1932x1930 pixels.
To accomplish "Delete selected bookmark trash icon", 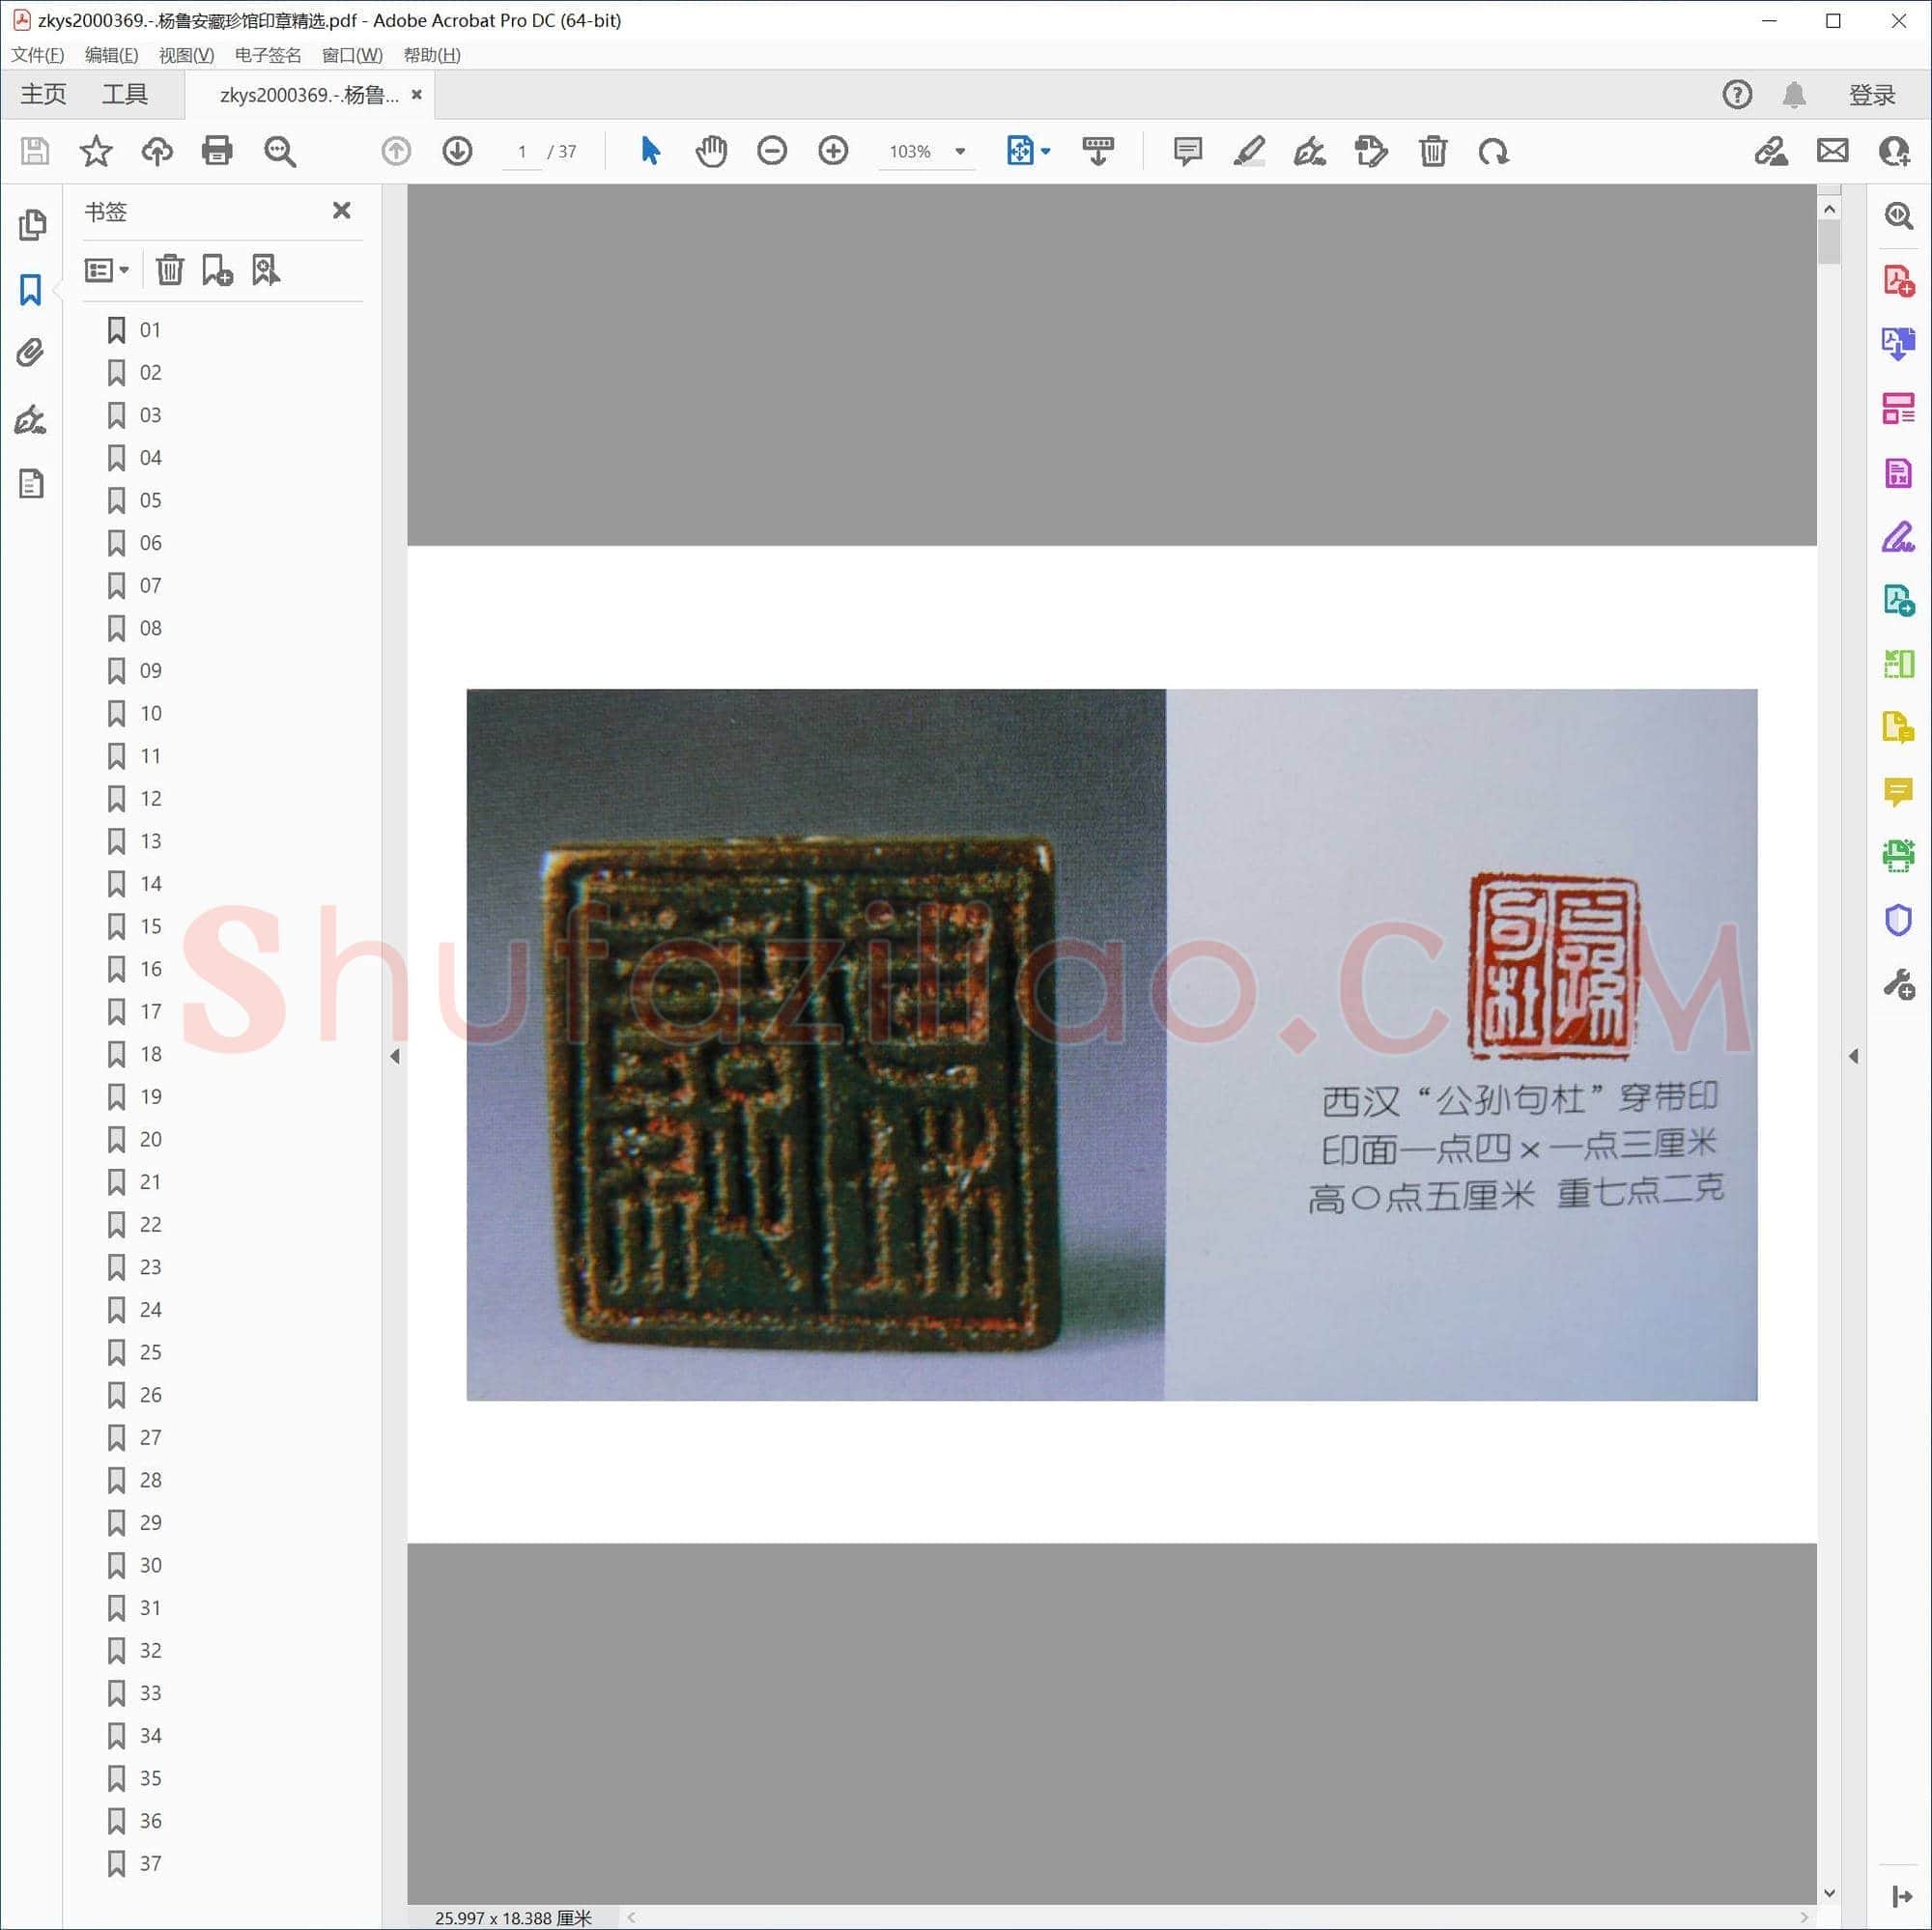I will click(x=170, y=270).
